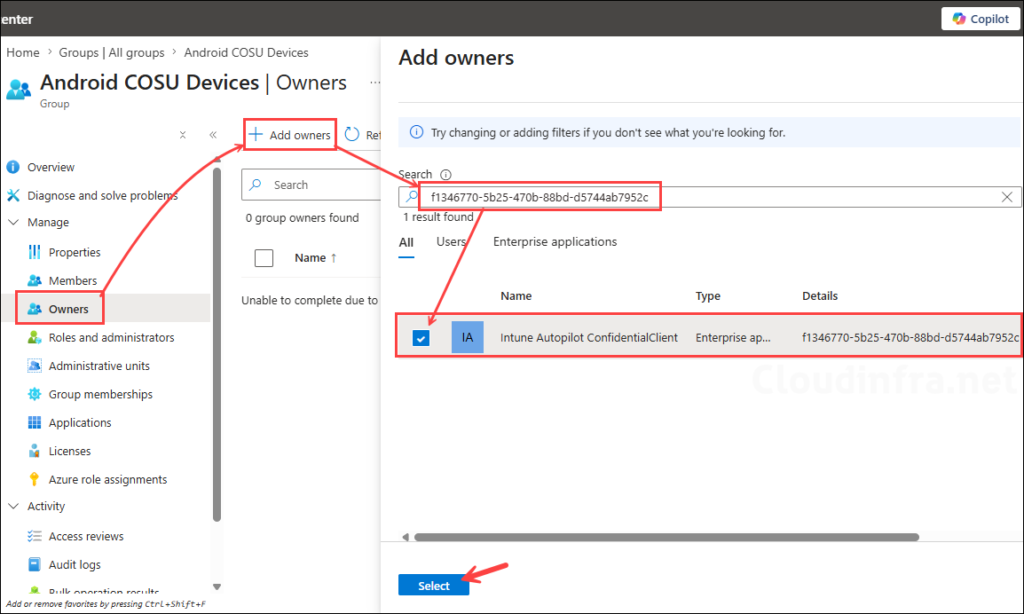
Task: Open Android COSU Devices breadcrumb
Action: coord(246,52)
